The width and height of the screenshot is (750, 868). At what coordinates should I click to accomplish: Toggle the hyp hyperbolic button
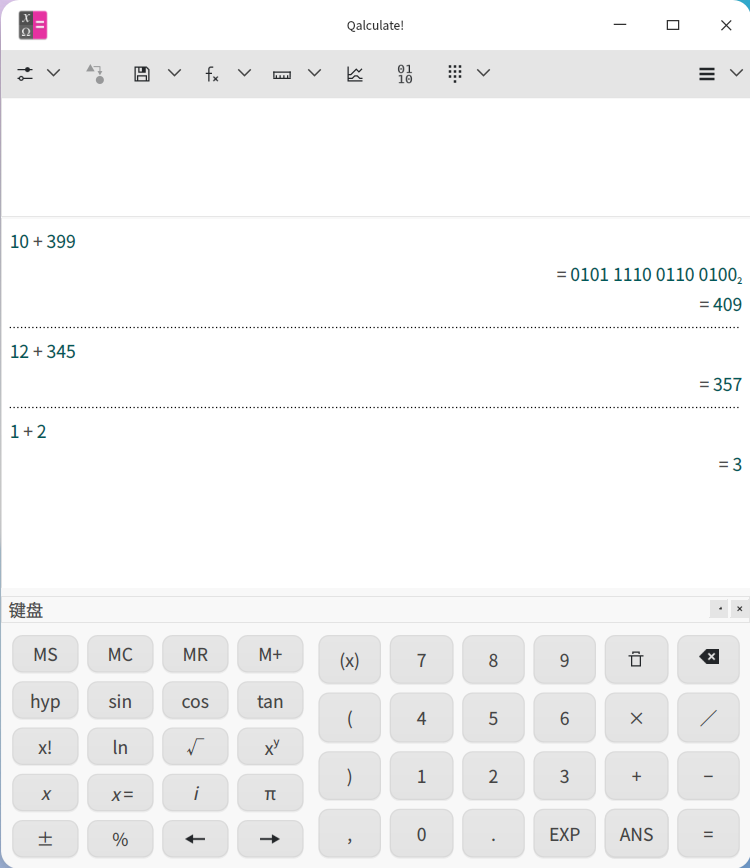[45, 701]
